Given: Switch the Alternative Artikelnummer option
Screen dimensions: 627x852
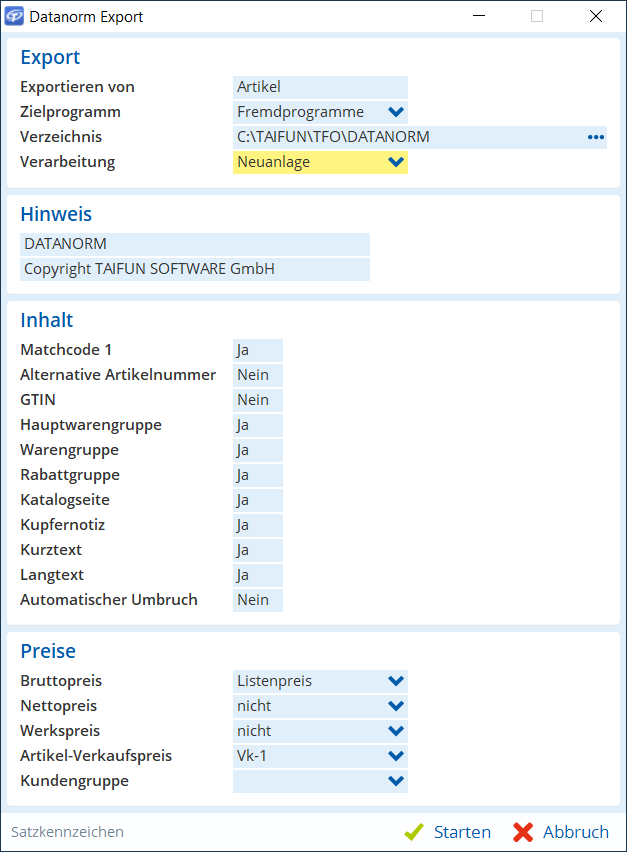Looking at the screenshot, I should tap(257, 375).
